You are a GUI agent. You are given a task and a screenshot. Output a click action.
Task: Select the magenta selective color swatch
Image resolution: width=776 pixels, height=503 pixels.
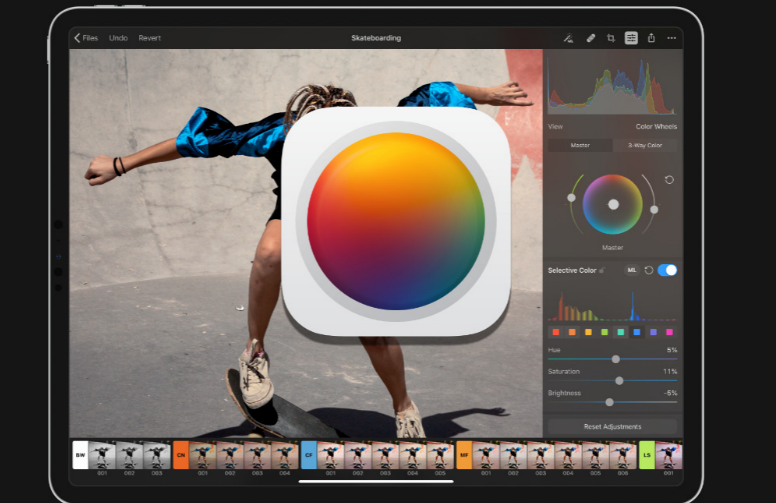click(x=670, y=332)
